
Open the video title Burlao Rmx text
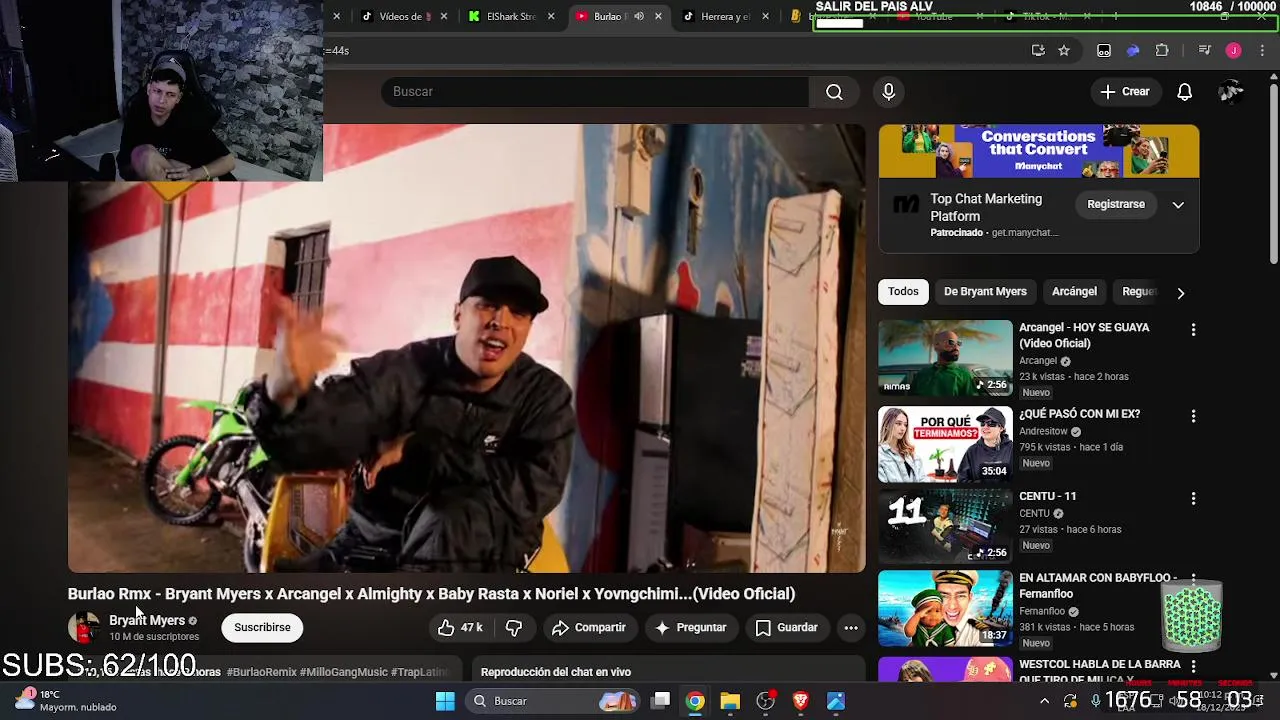(x=432, y=594)
